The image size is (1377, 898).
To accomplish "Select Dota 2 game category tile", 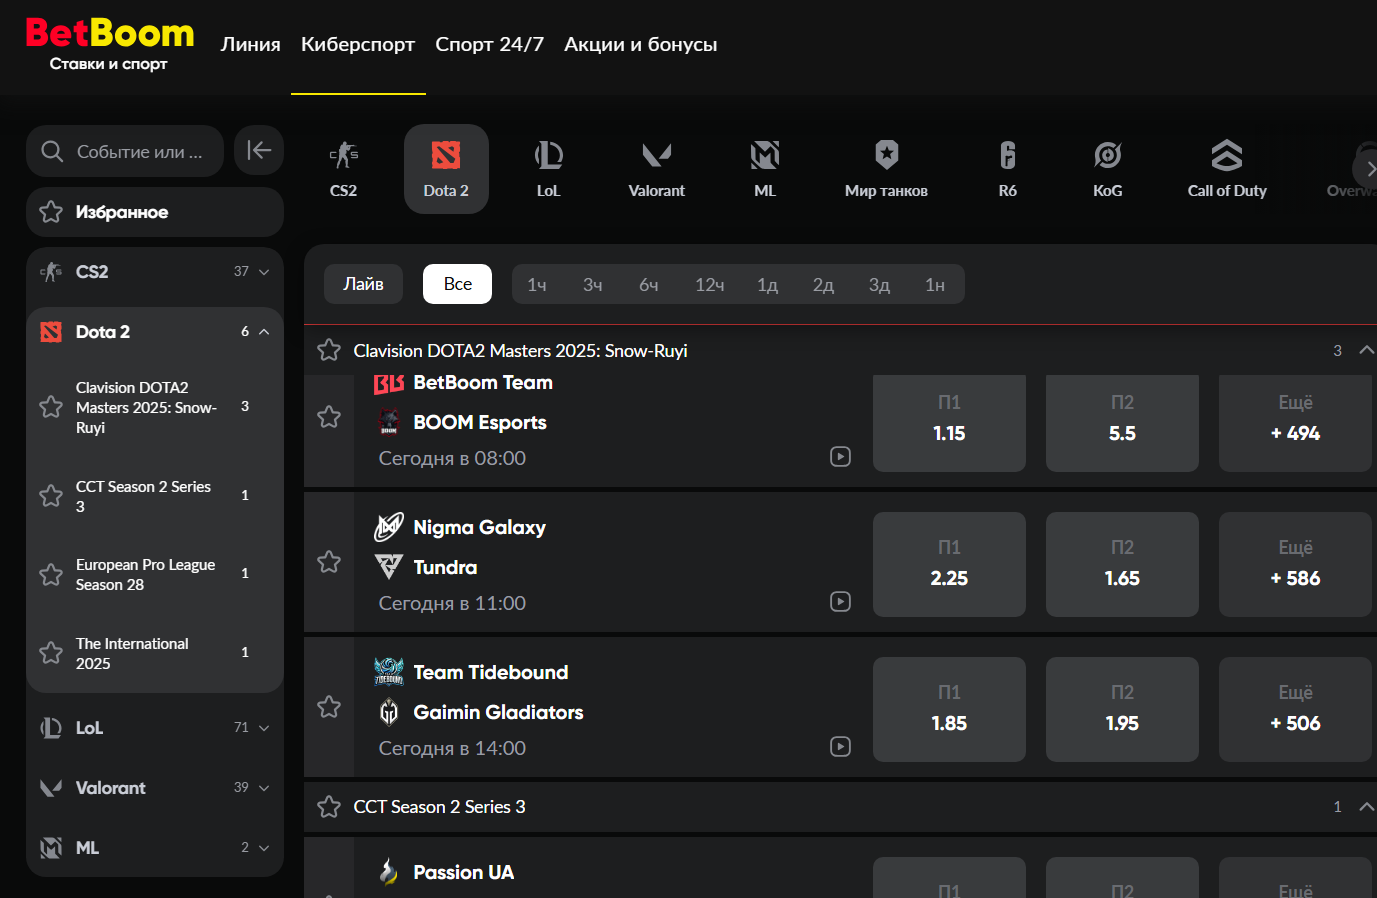I will (446, 169).
